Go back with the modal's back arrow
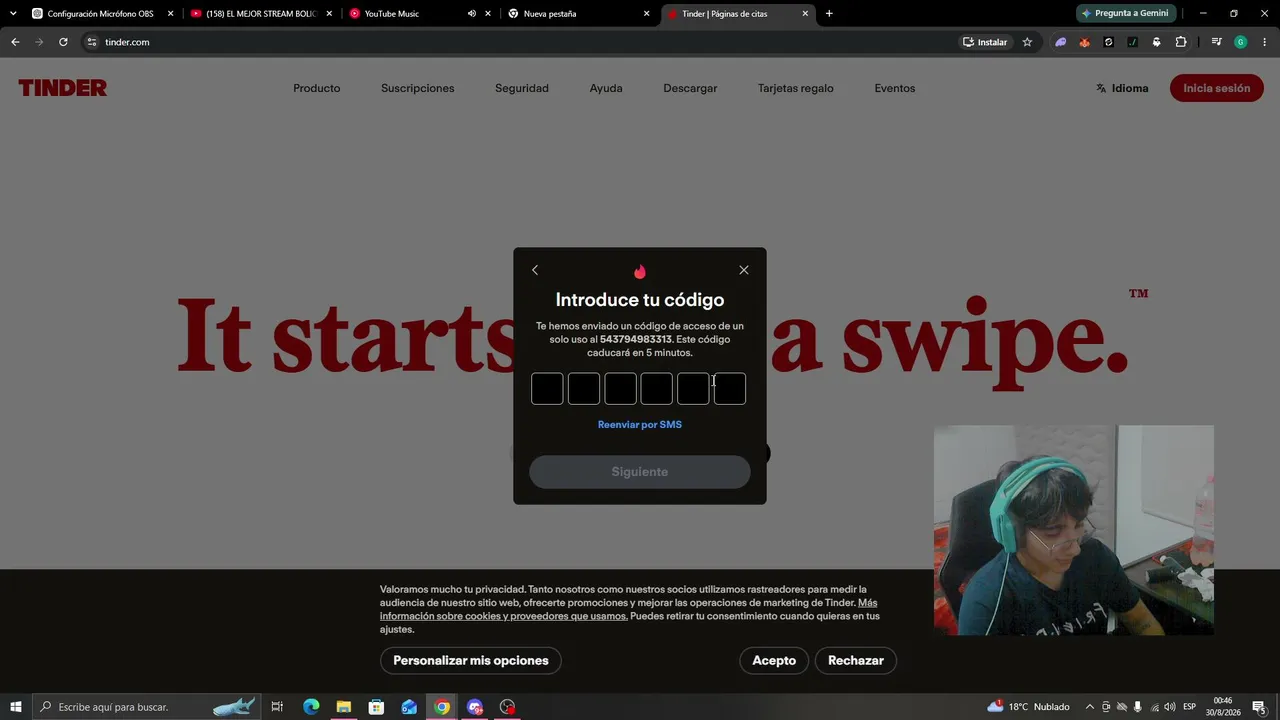Screen dimensions: 1280x720 [x=535, y=270]
